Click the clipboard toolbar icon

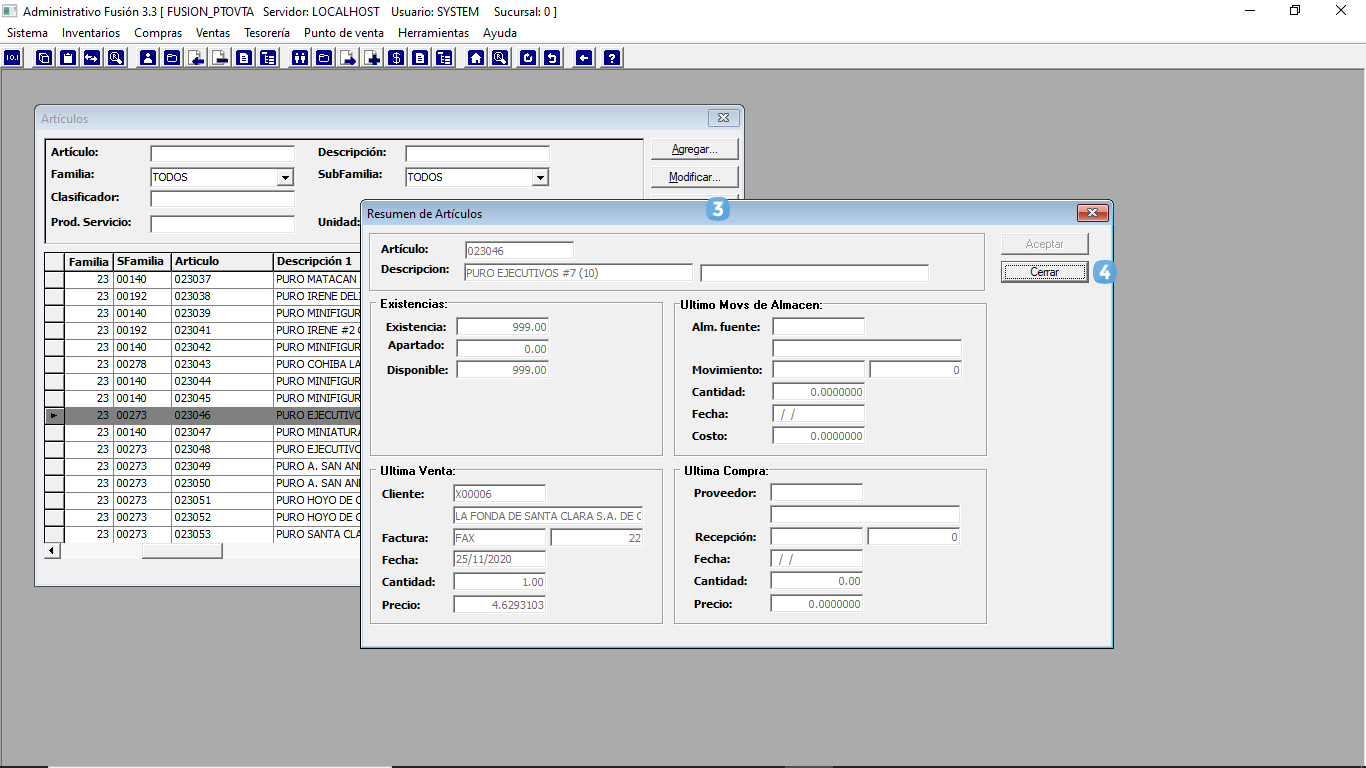[68, 58]
